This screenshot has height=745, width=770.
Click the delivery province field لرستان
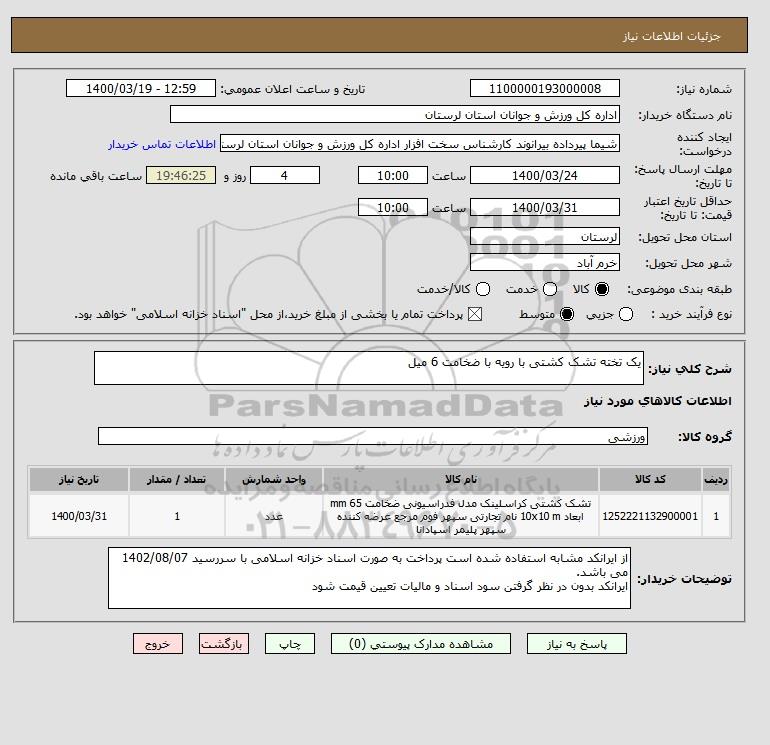point(545,237)
